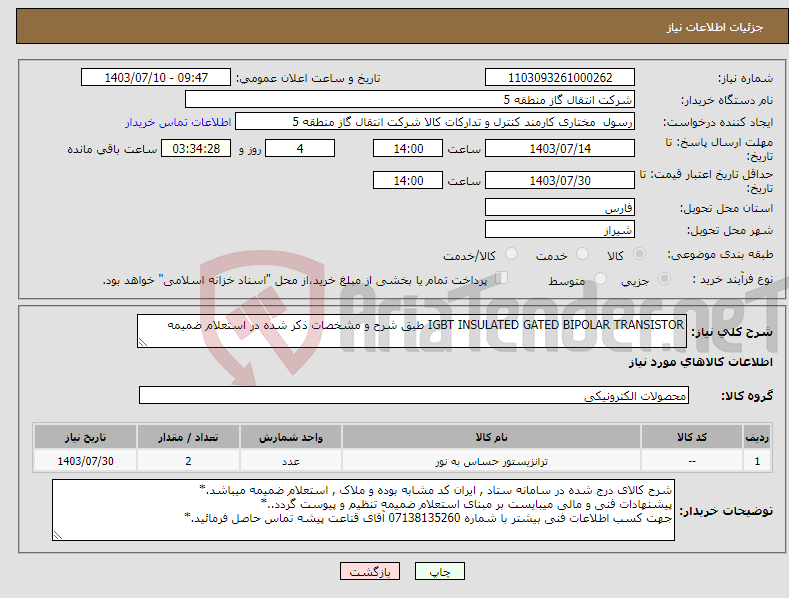Viewport: 789px width, 598px height.
Task: Click the need number field 1103093261000262
Action: pos(560,78)
